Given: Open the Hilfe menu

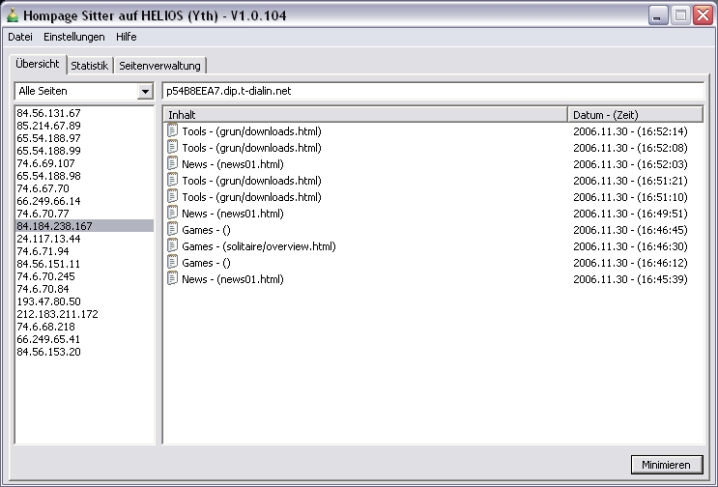Looking at the screenshot, I should pyautogui.click(x=126, y=37).
